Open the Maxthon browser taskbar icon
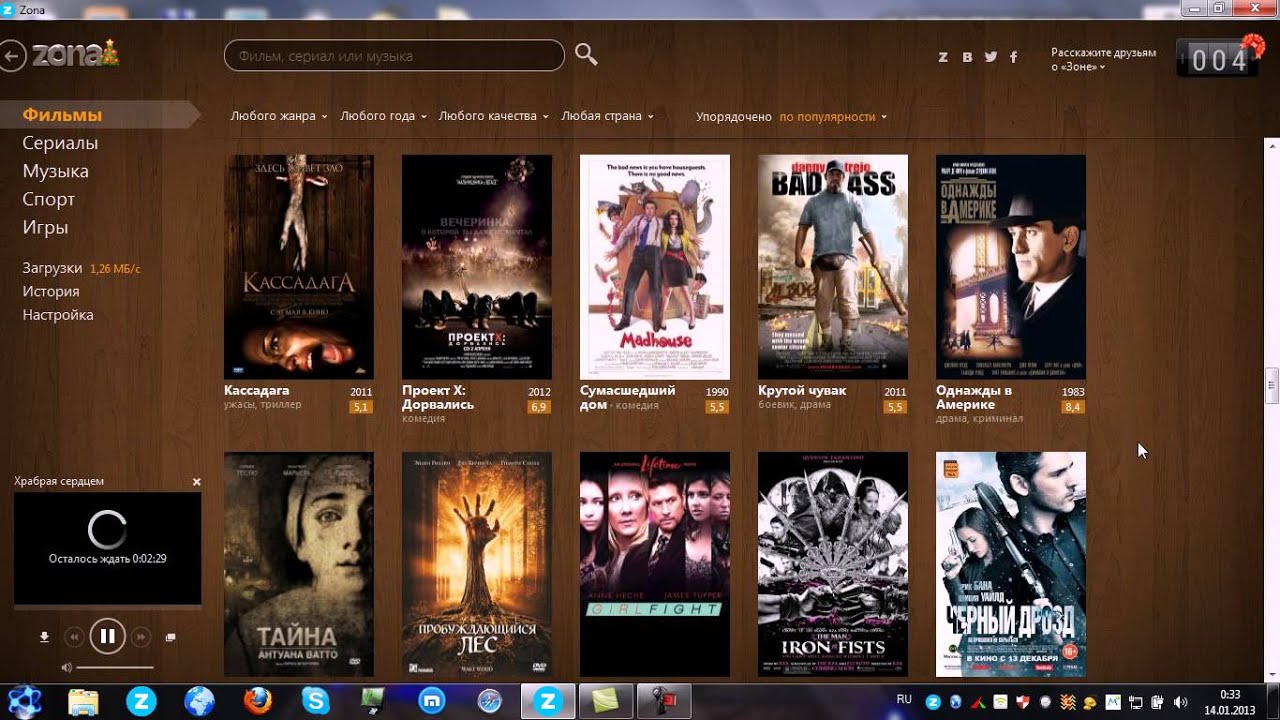 [432, 701]
